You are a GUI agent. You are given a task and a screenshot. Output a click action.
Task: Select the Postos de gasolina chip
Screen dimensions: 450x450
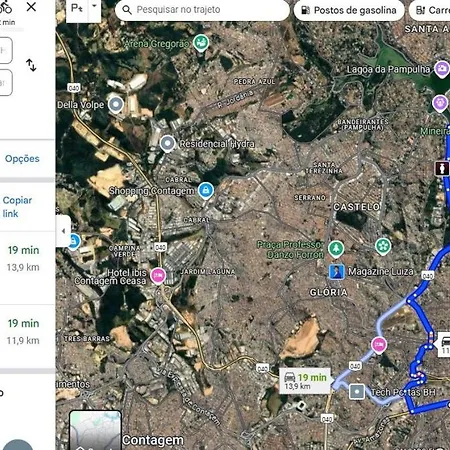click(x=349, y=10)
